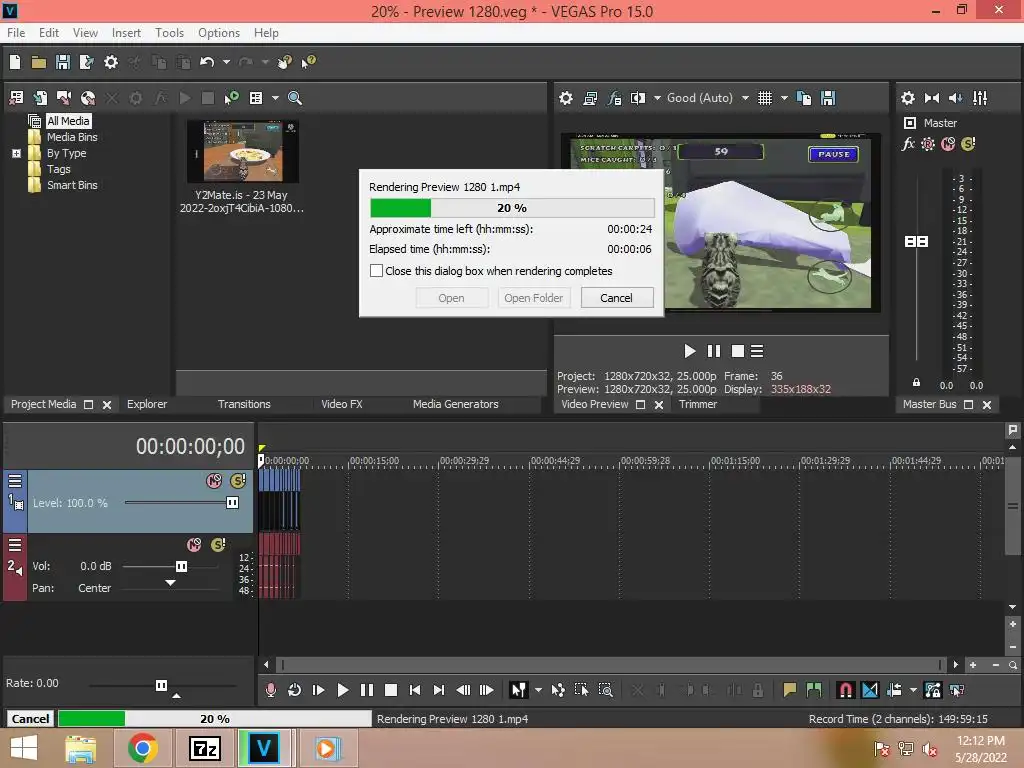Open the Tools menu
The height and width of the screenshot is (768, 1024).
pos(169,33)
